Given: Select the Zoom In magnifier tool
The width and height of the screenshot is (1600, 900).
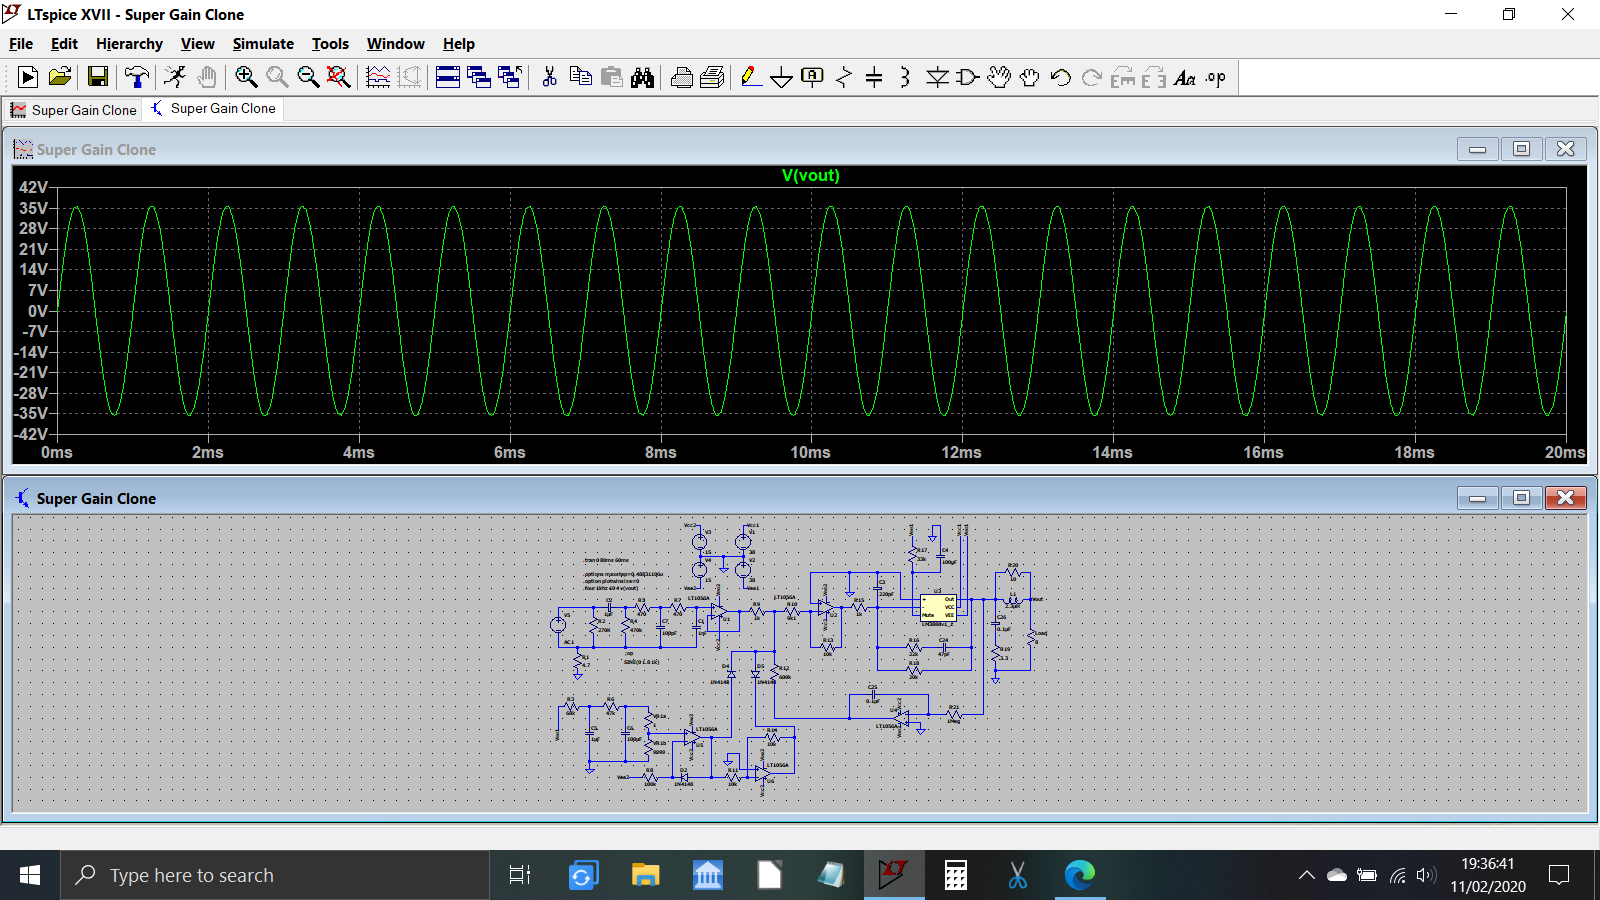Looking at the screenshot, I should tap(246, 77).
